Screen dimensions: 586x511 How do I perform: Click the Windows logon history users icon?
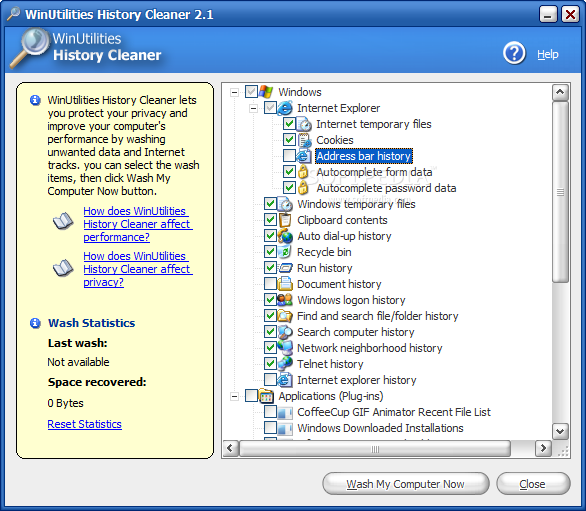pos(285,300)
